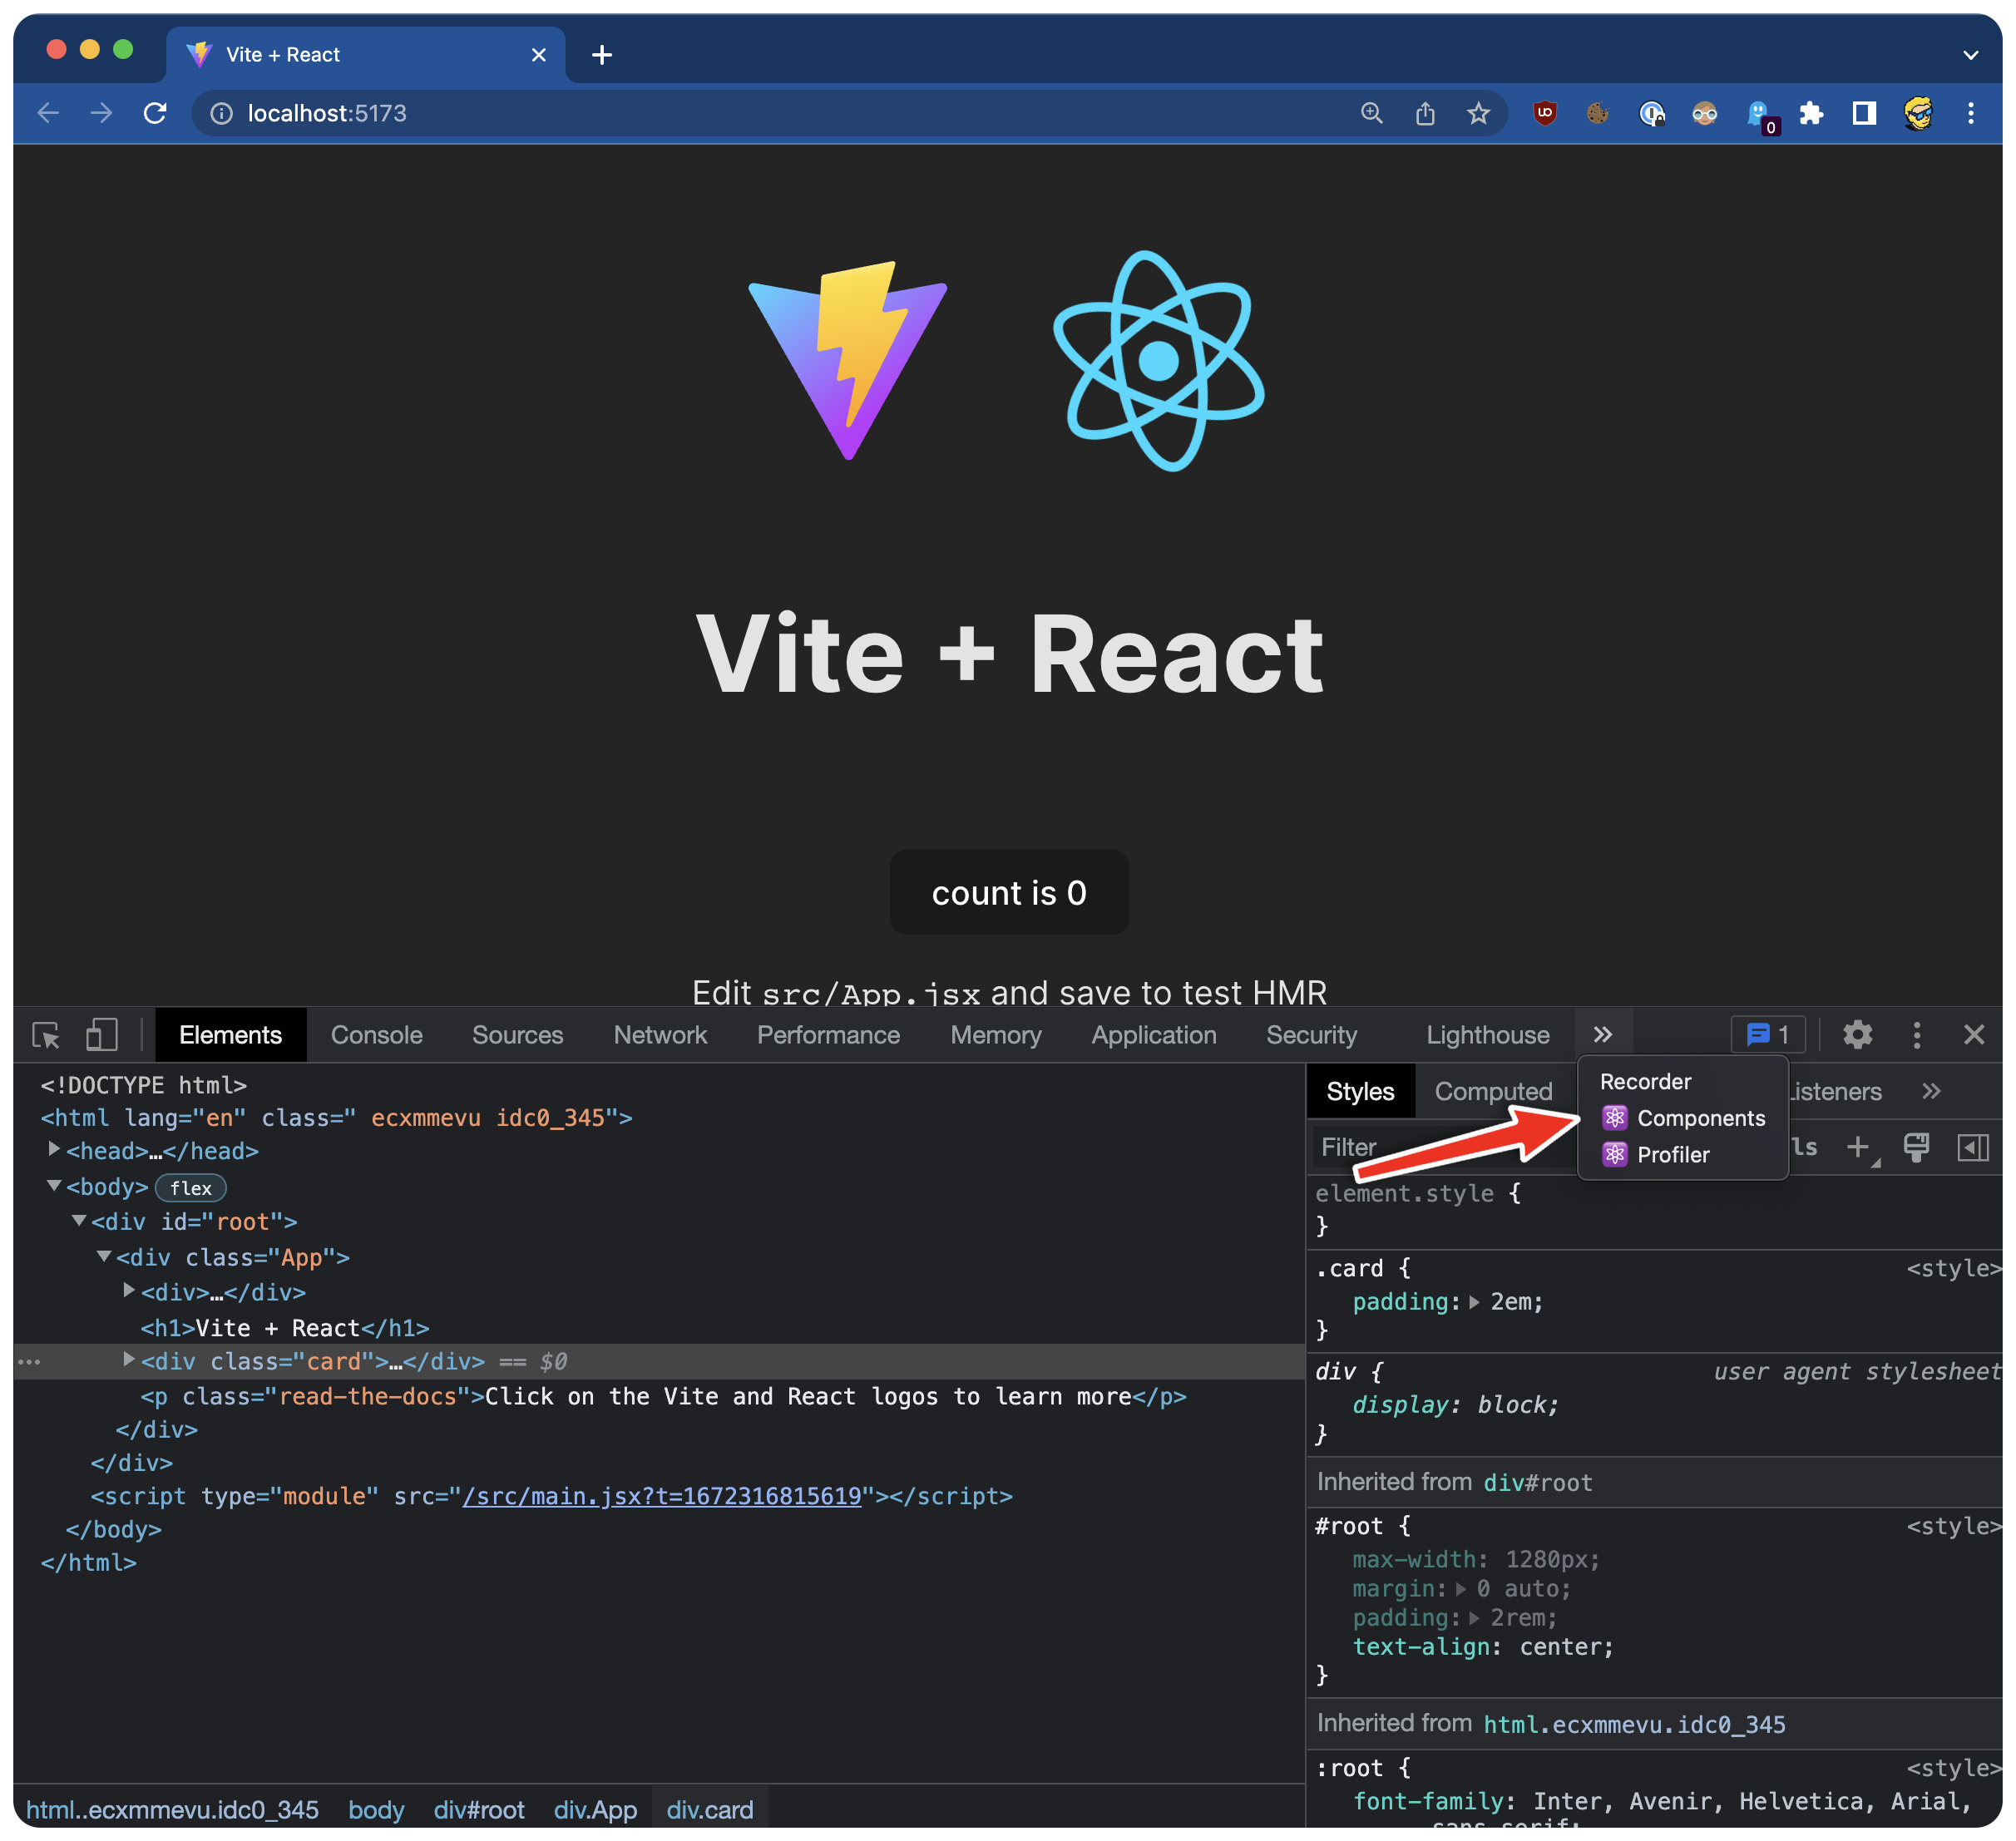Select Profiler from the overflow menu
Viewport: 2016px width, 1841px height.
(1672, 1155)
